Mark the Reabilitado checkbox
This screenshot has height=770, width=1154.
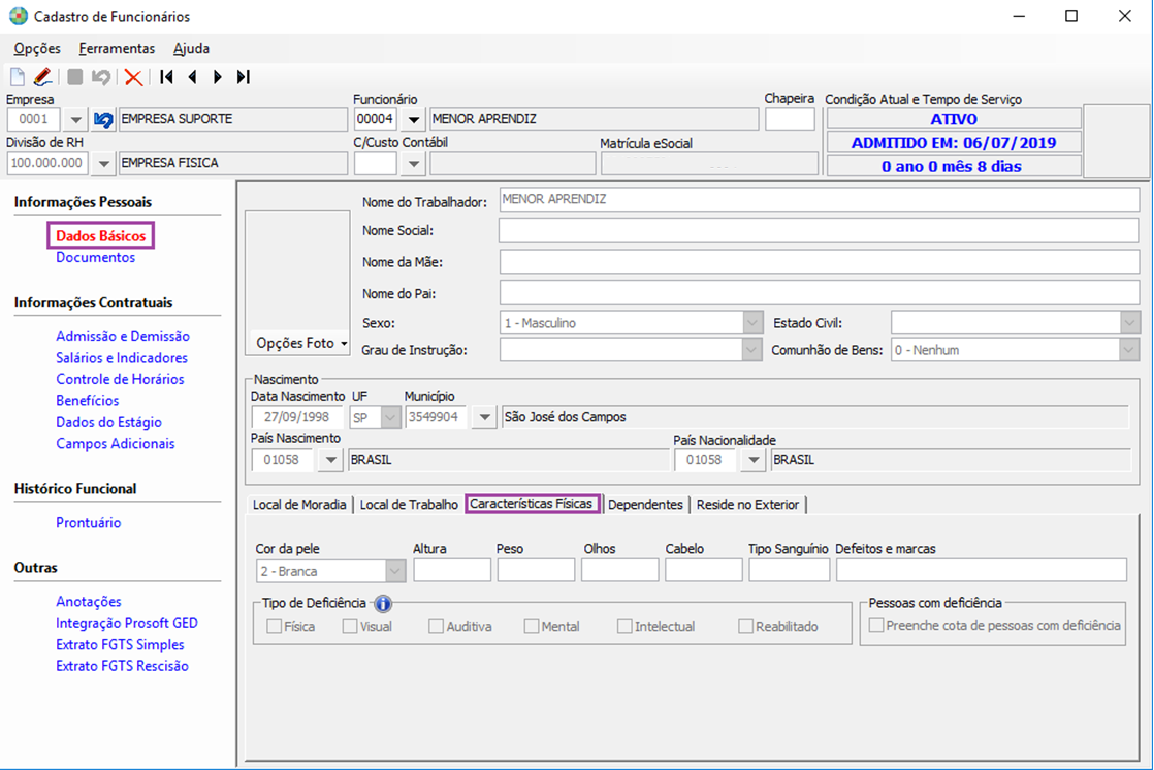click(746, 626)
